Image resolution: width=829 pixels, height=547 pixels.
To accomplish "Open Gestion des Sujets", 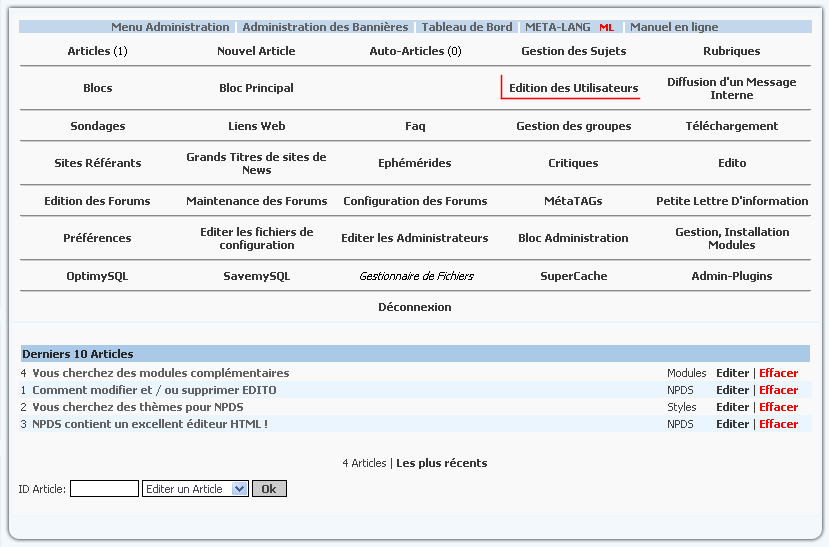I will [x=573, y=51].
